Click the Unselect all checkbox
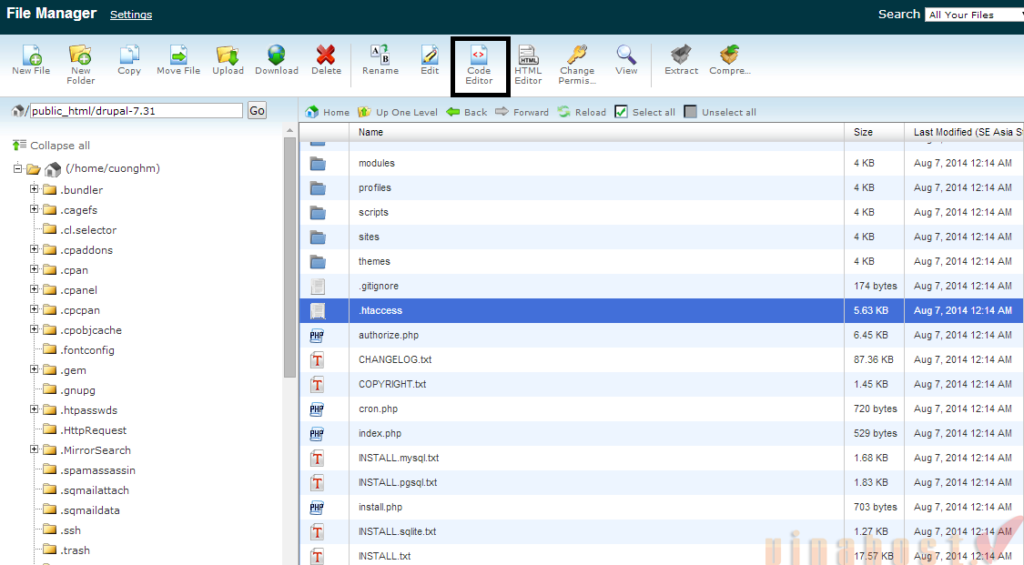Screen dimensions: 1024x565 (x=690, y=112)
